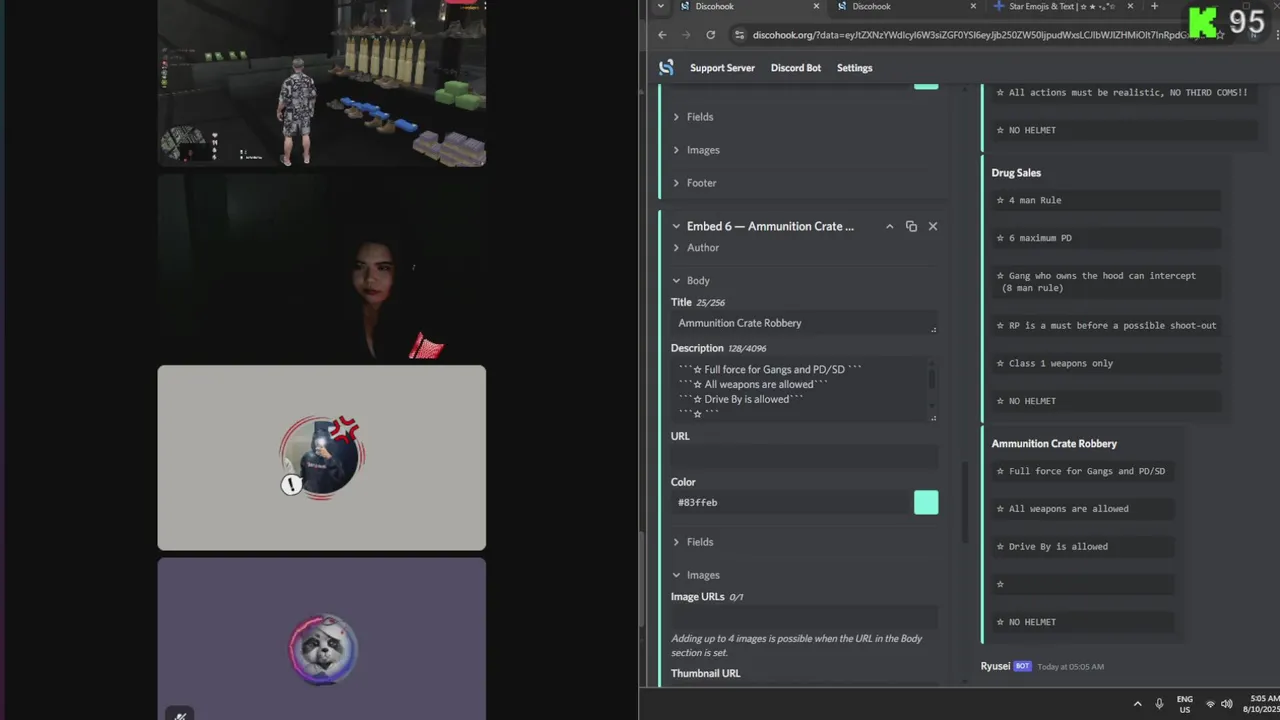Expand the Fields section of the previous embed
This screenshot has width=1280, height=720.
pyautogui.click(x=693, y=117)
